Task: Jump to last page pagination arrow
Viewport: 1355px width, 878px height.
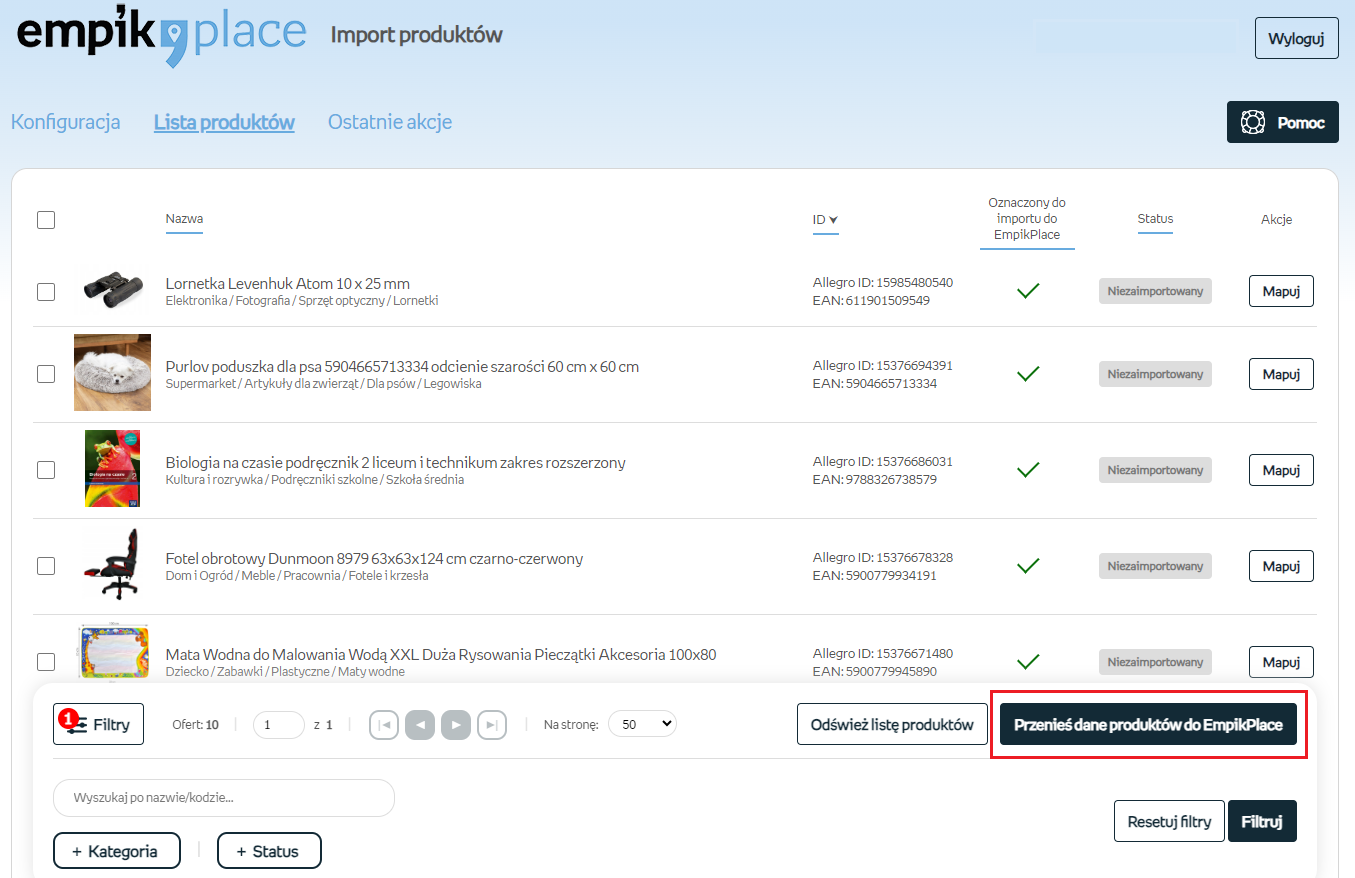Action: [492, 725]
